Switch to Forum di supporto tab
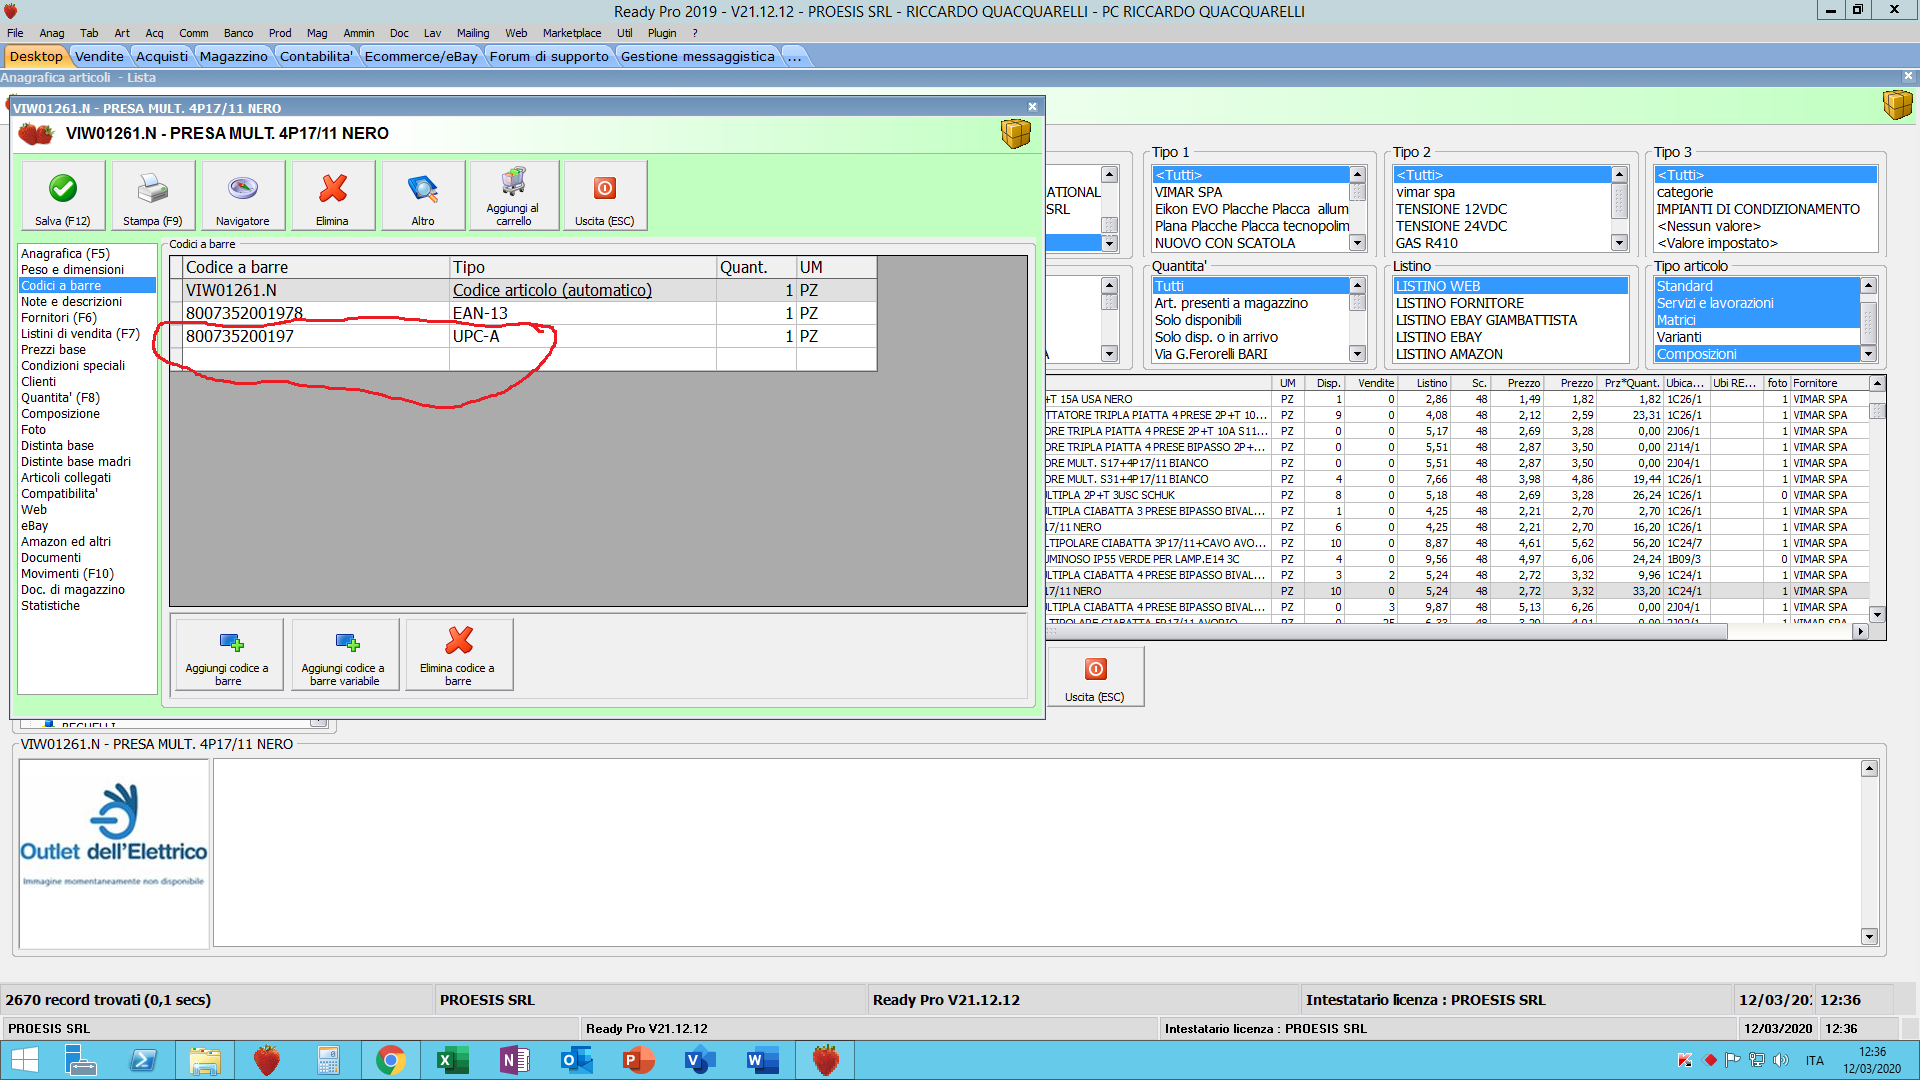The image size is (1920, 1080). tap(549, 56)
